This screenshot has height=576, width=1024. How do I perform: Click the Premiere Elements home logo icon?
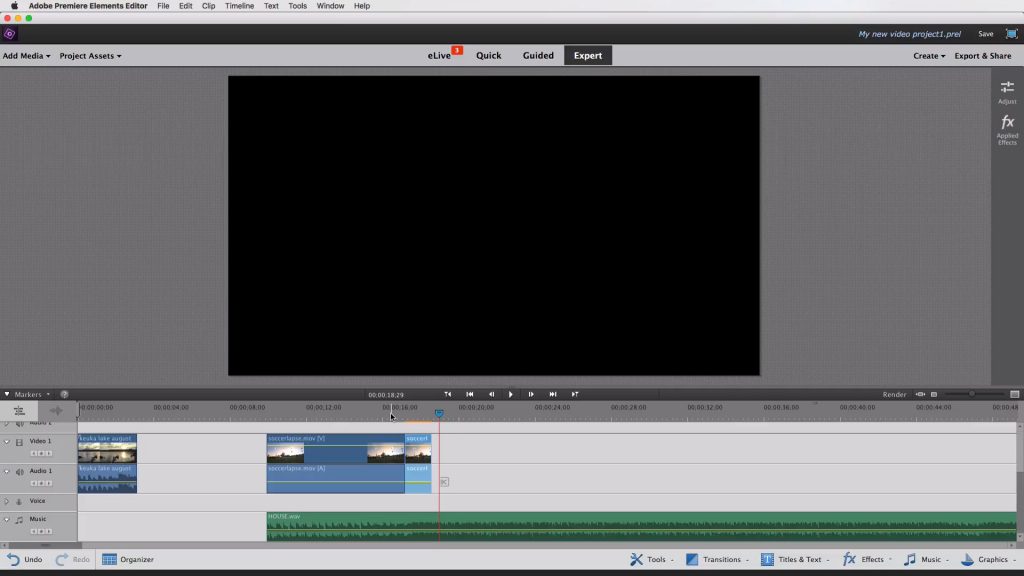tap(10, 34)
